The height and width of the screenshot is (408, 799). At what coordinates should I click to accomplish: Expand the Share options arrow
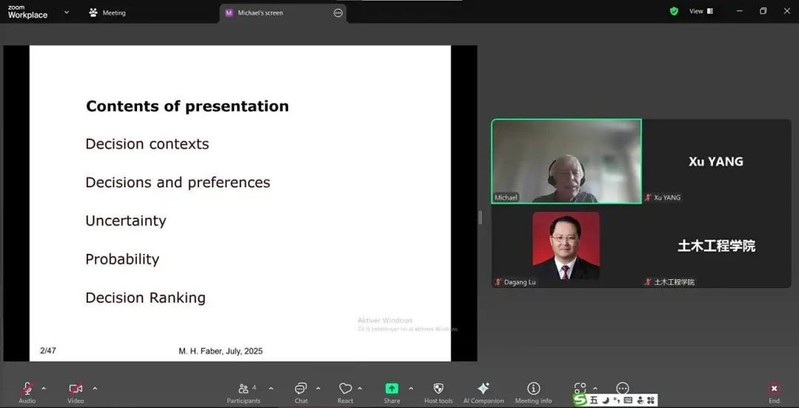tap(411, 388)
